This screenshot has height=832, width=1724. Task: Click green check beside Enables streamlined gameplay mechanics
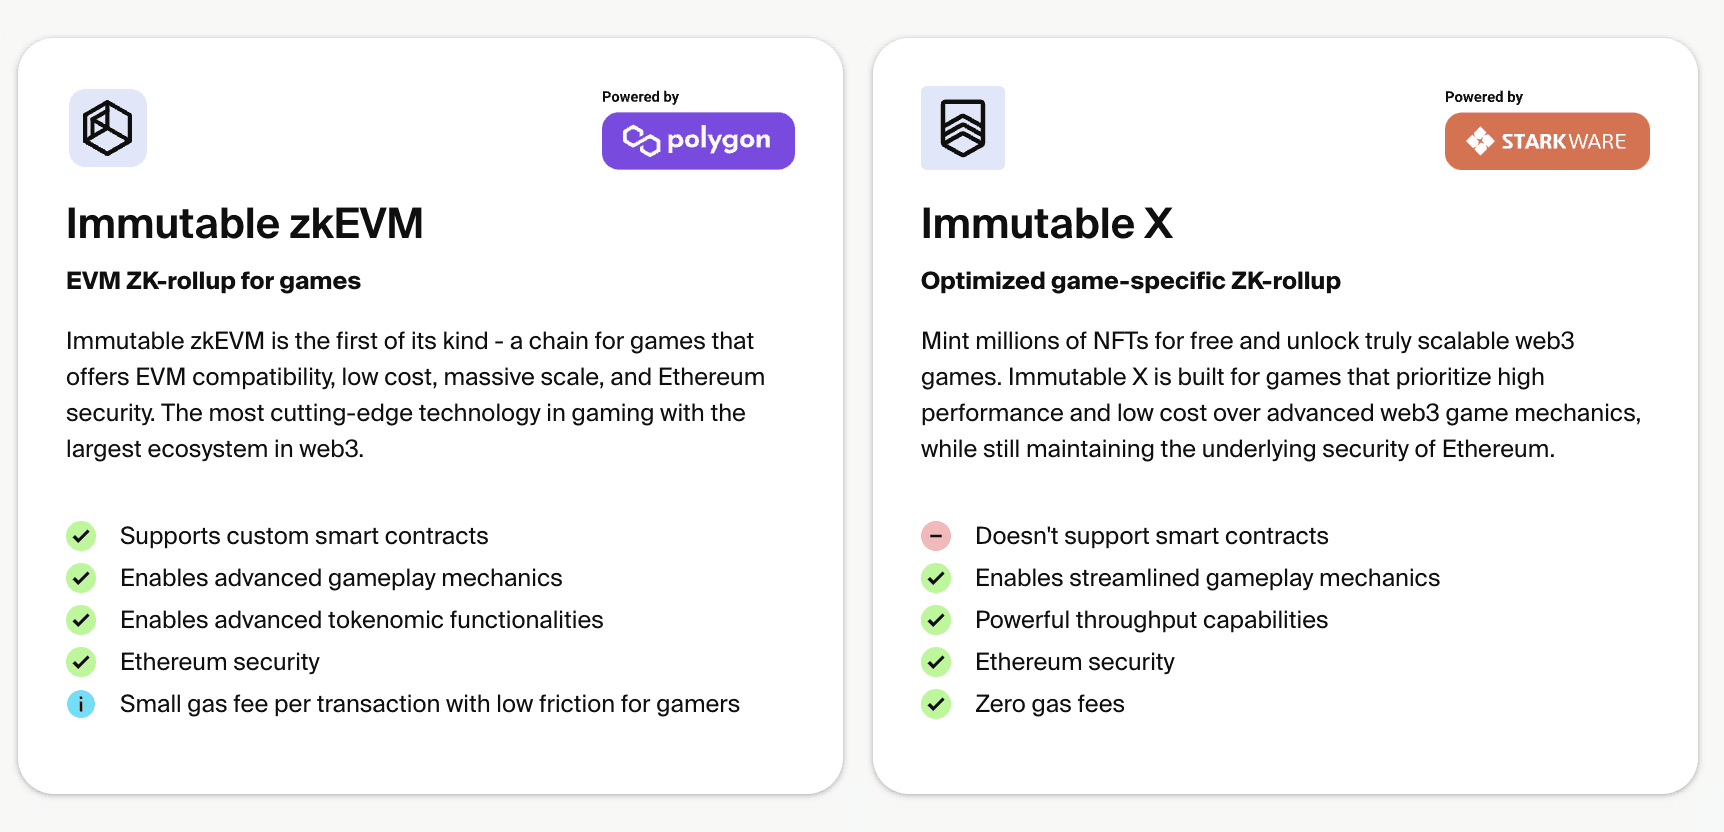tap(936, 578)
